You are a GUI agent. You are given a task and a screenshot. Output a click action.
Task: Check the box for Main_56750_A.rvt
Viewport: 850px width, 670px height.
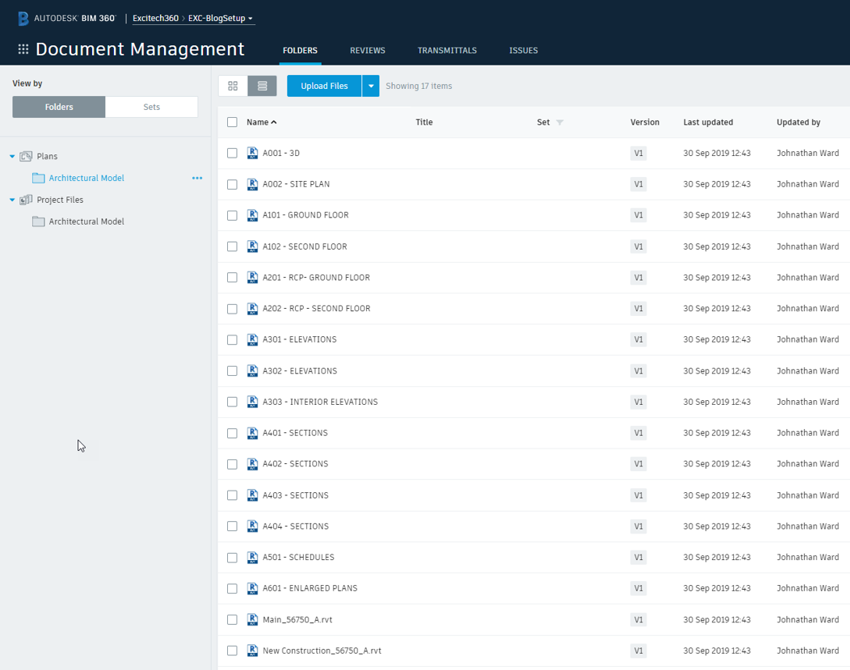click(232, 620)
